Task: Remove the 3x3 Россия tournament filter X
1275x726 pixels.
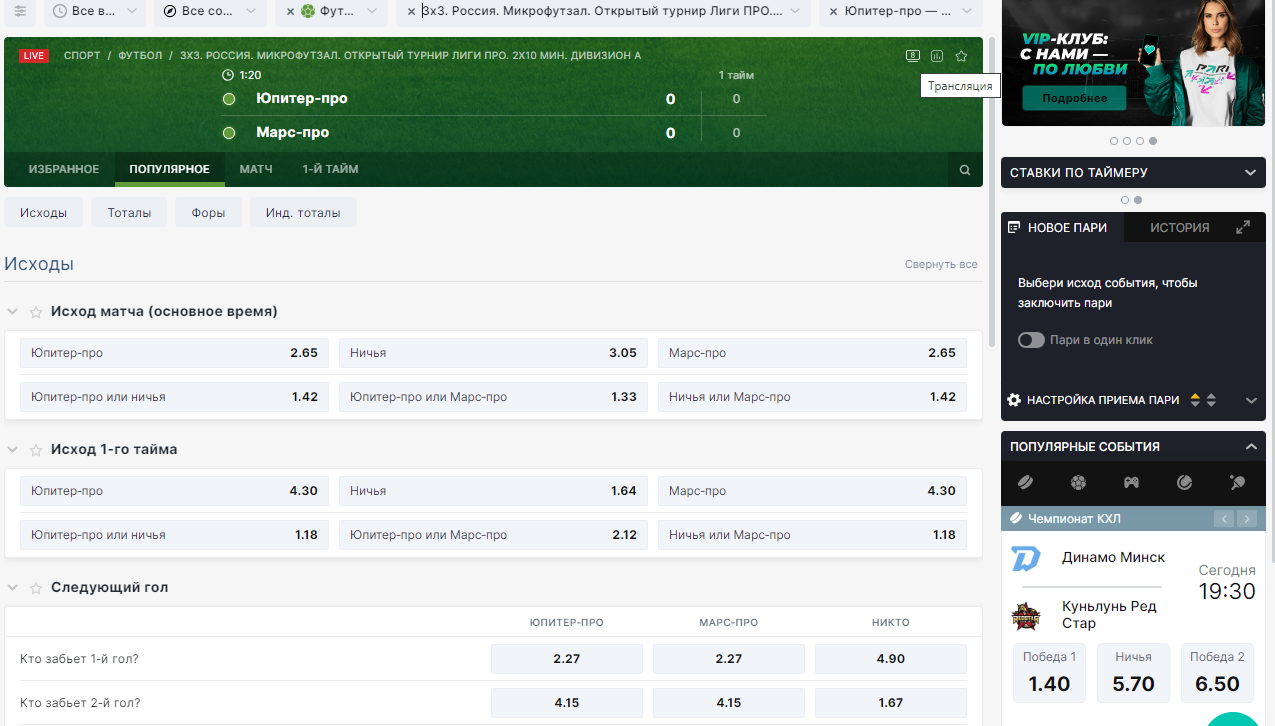Action: 411,11
